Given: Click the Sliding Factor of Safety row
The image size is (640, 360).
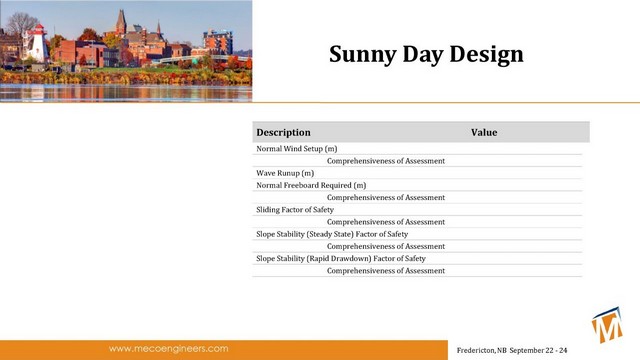Looking at the screenshot, I should (417, 210).
